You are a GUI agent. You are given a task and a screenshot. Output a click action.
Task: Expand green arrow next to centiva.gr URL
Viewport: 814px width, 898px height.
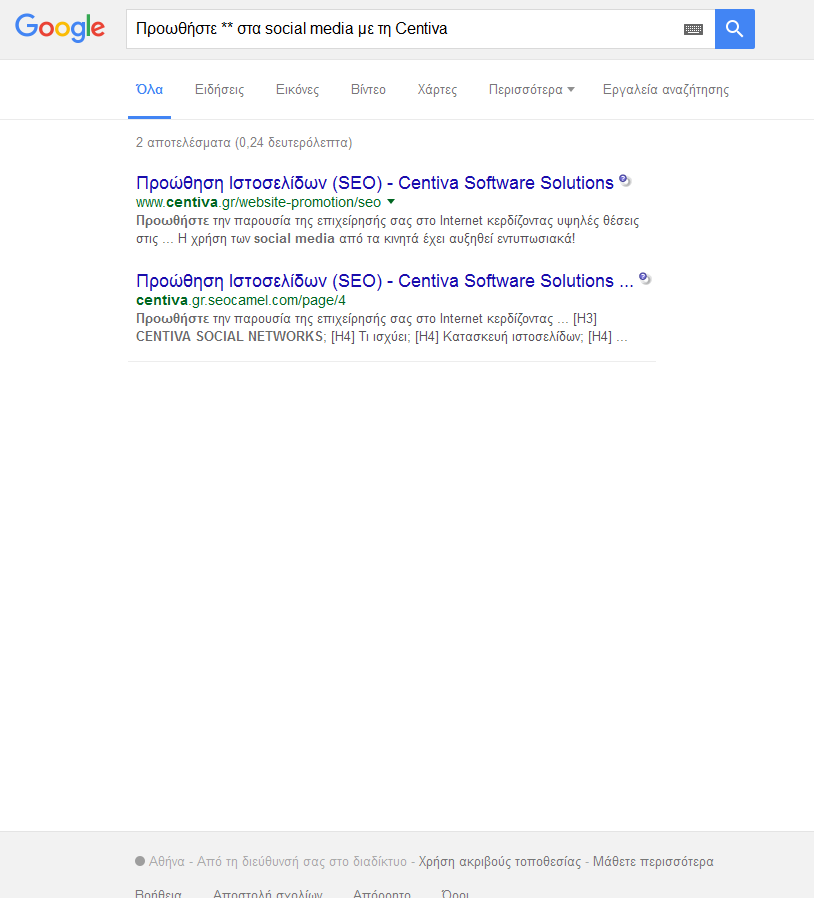coord(391,202)
